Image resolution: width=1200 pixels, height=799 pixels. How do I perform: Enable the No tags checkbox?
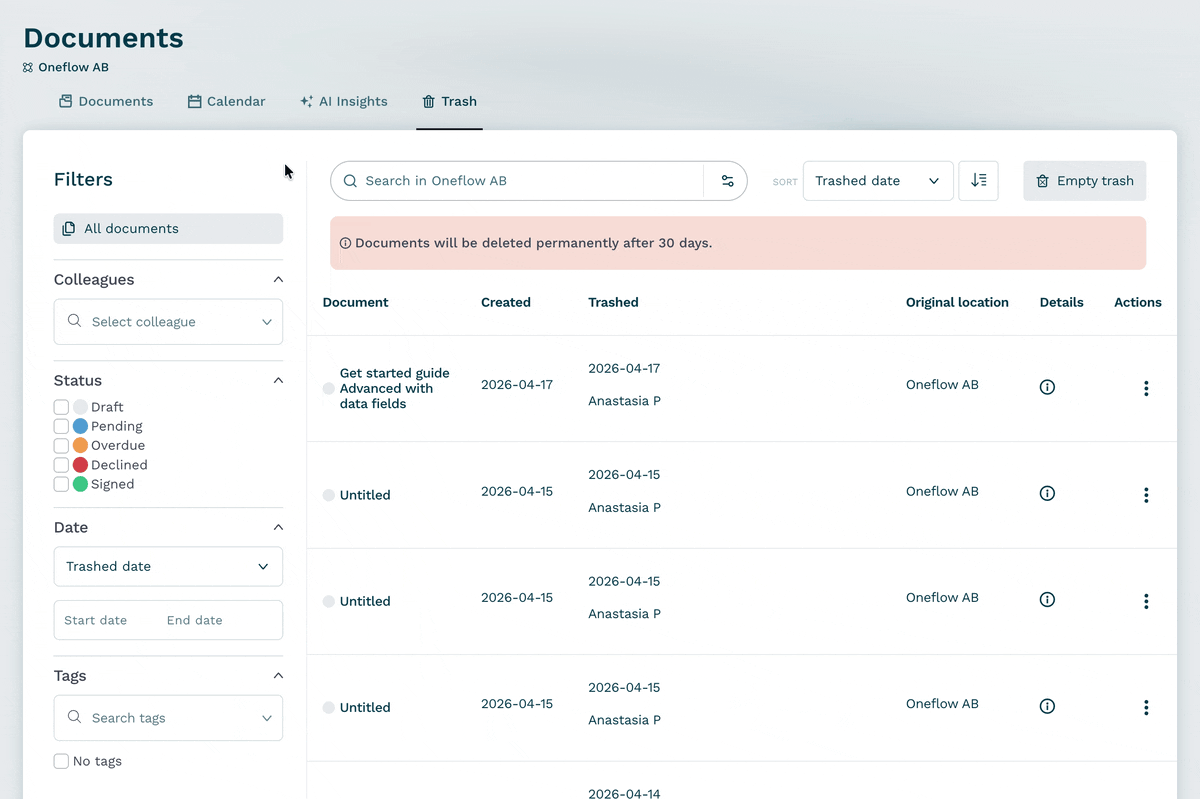61,761
